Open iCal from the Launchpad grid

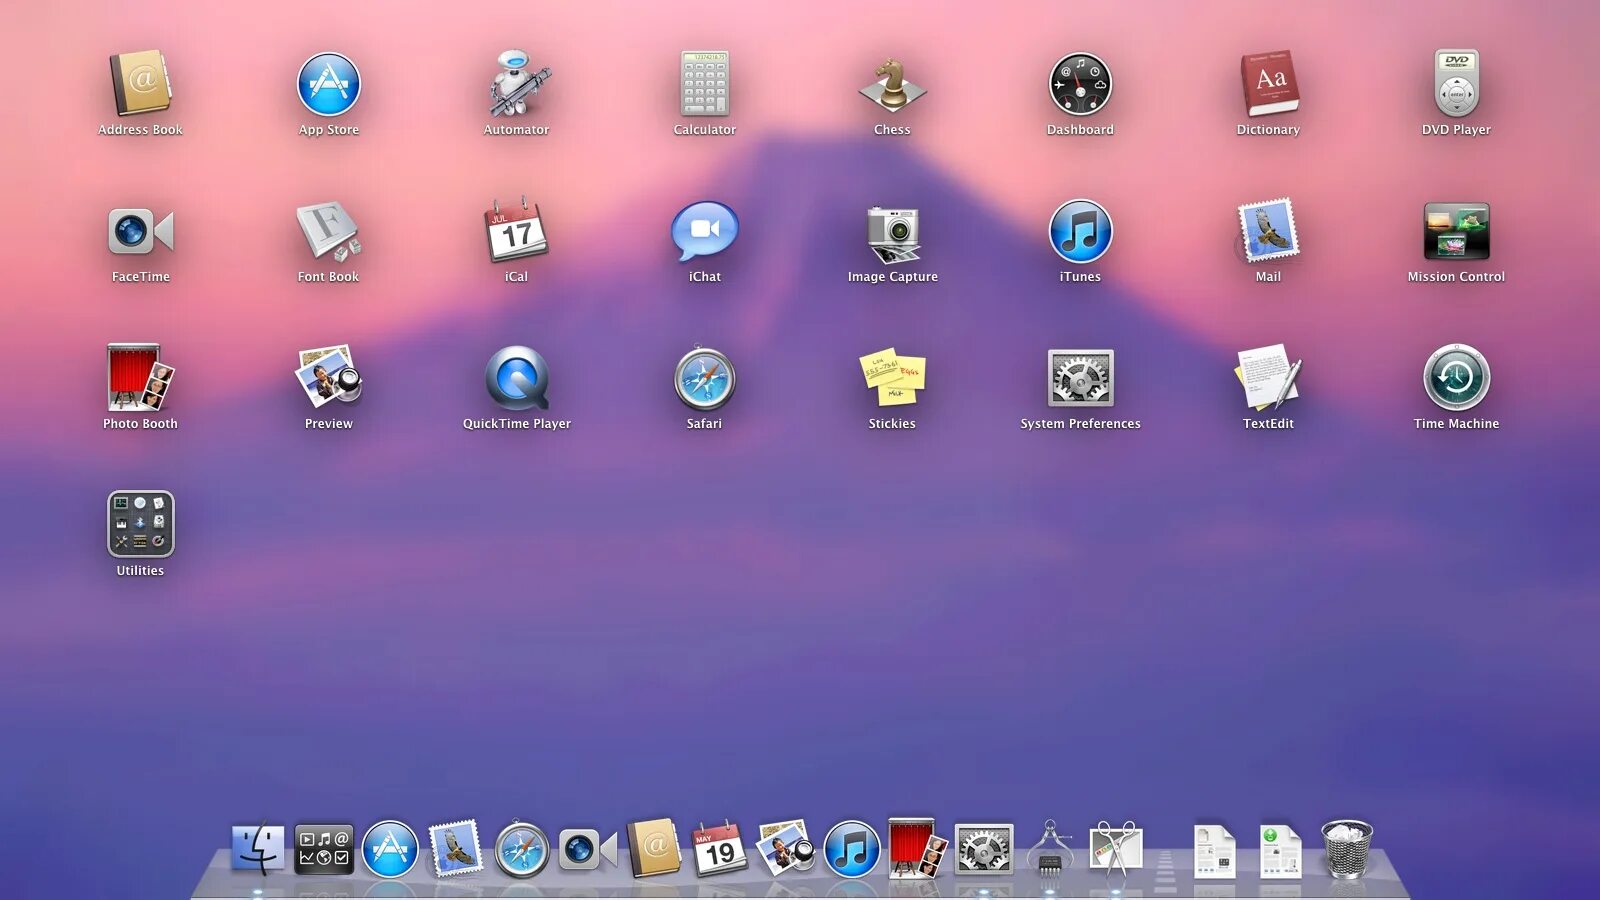(517, 231)
